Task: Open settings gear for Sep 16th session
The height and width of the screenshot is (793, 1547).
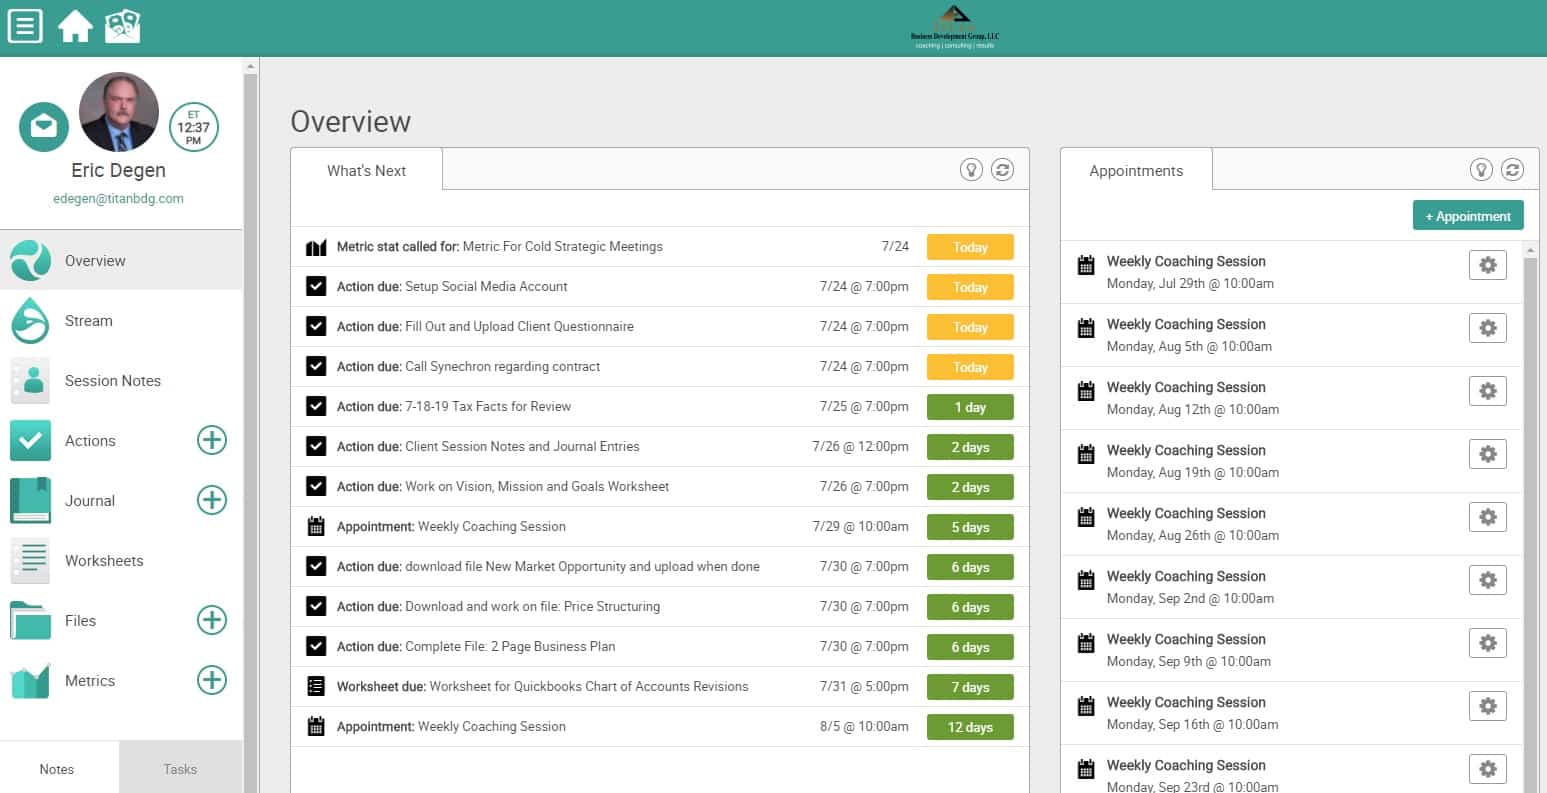Action: pos(1488,706)
